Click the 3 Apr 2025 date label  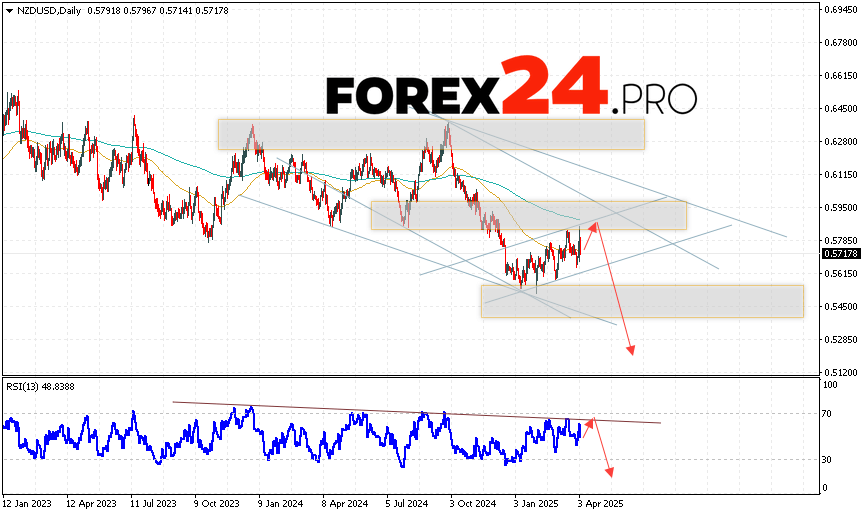coord(600,506)
